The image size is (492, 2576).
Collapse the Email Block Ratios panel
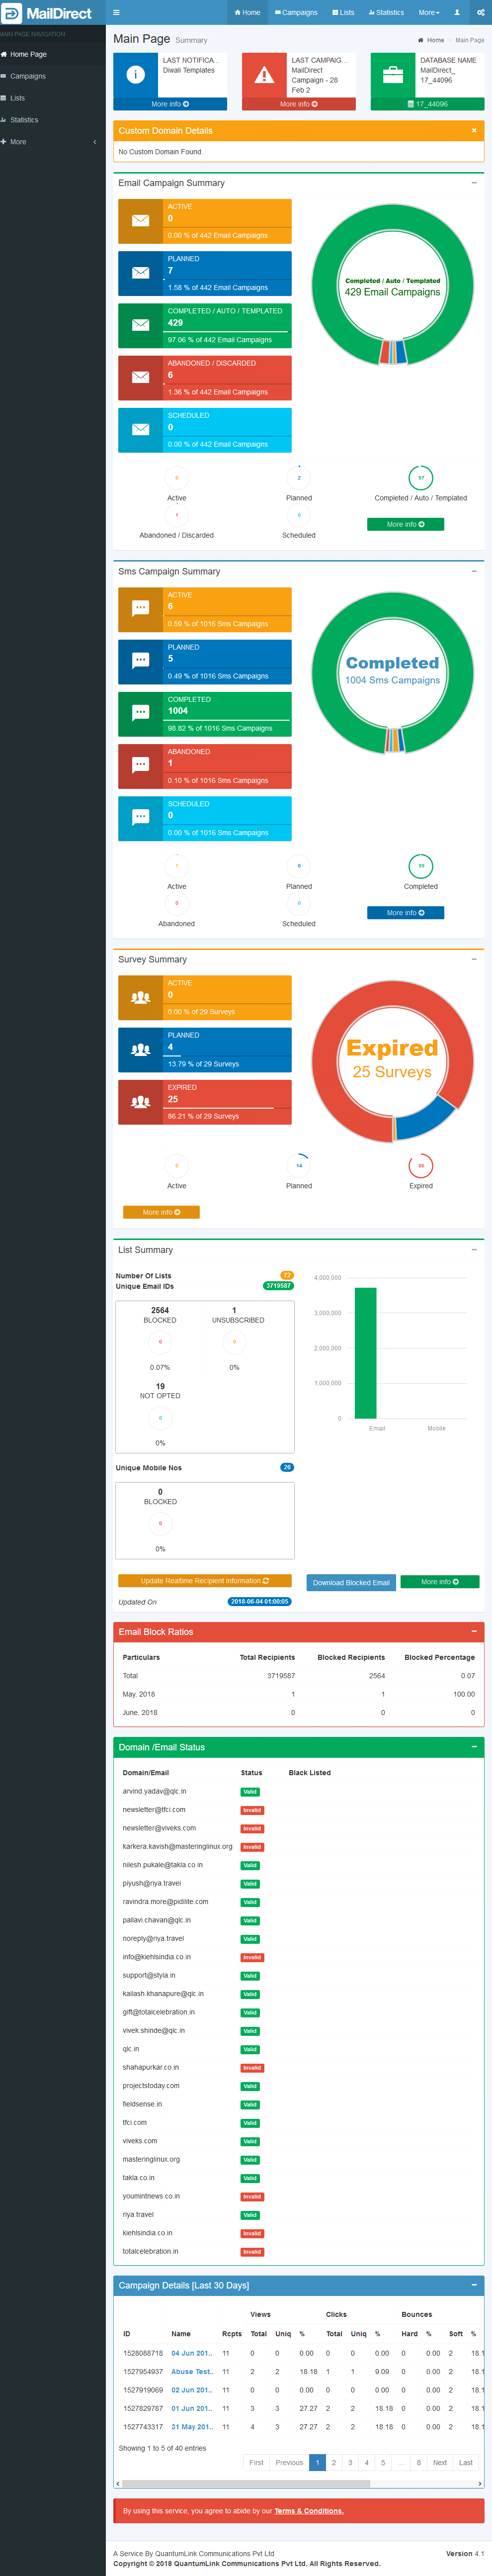pos(473,1631)
